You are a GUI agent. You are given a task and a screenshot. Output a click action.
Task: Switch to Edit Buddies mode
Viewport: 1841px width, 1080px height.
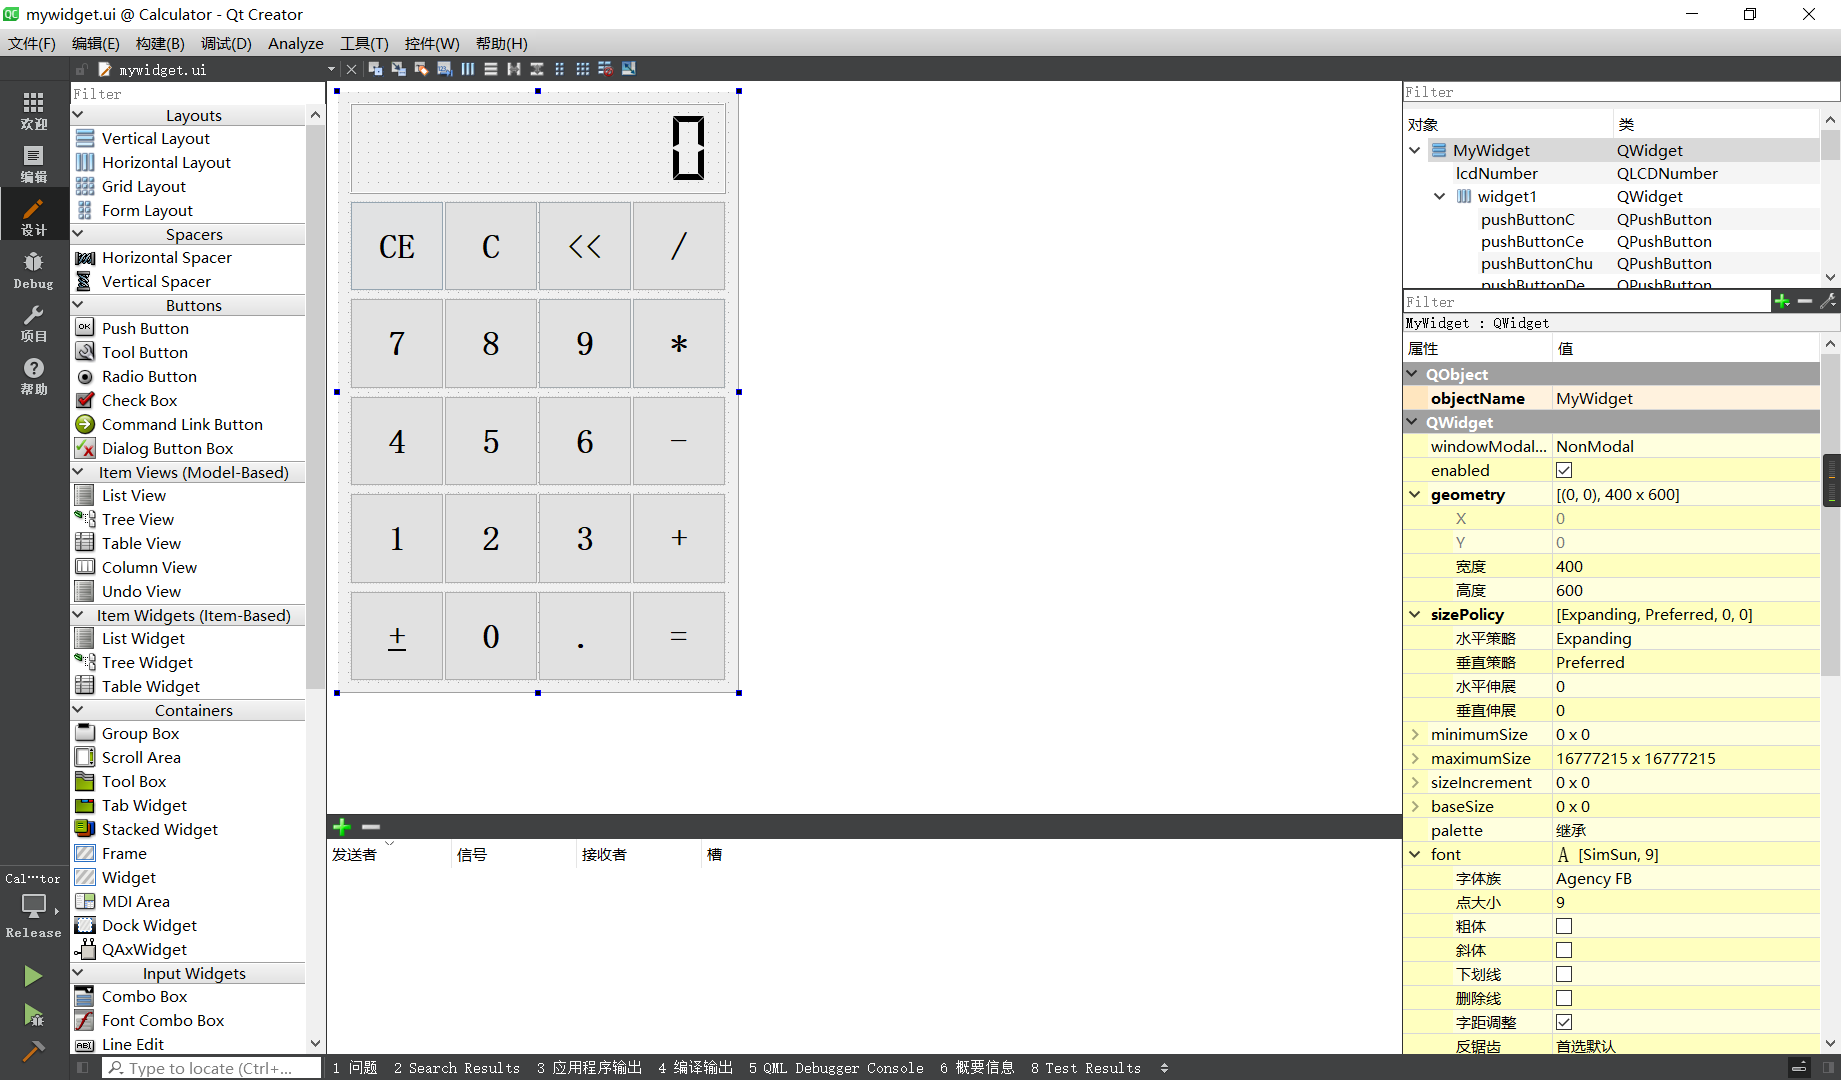[x=421, y=69]
